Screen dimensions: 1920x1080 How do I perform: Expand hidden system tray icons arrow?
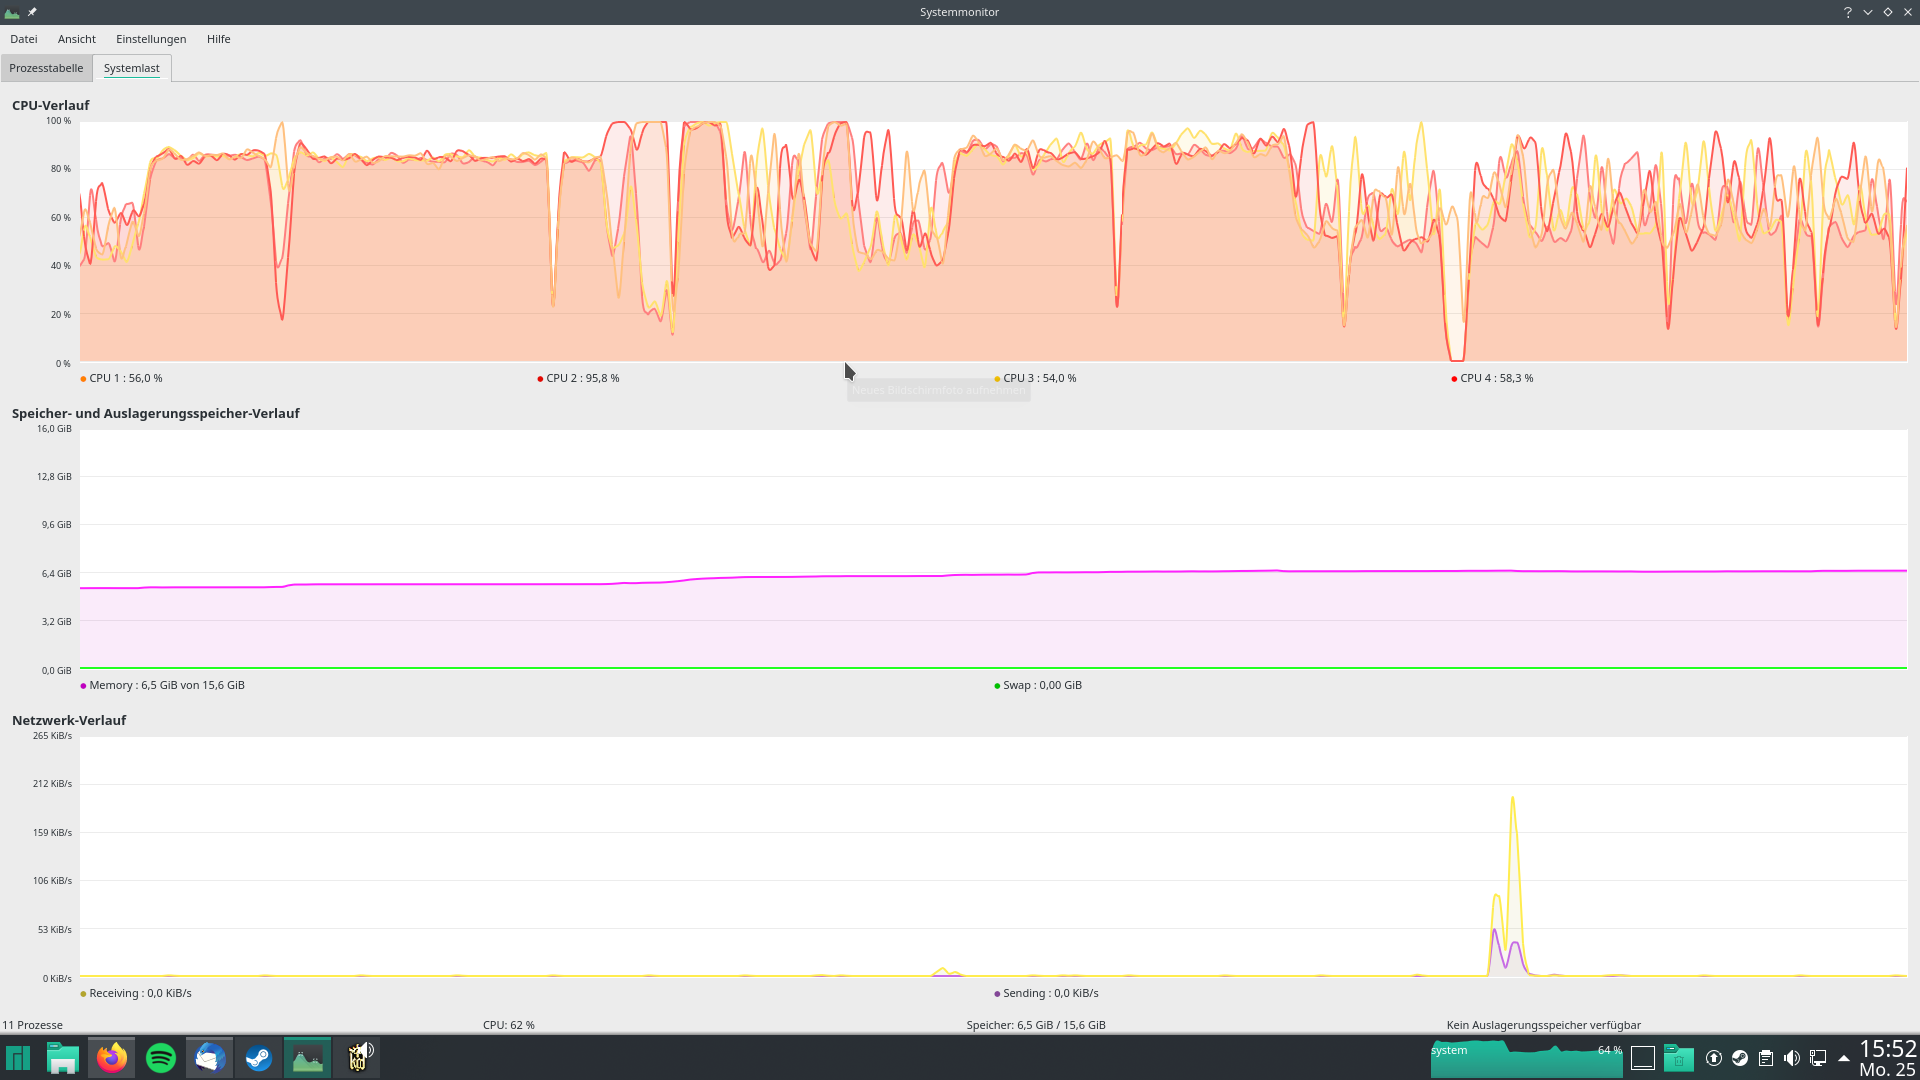pyautogui.click(x=1844, y=1058)
